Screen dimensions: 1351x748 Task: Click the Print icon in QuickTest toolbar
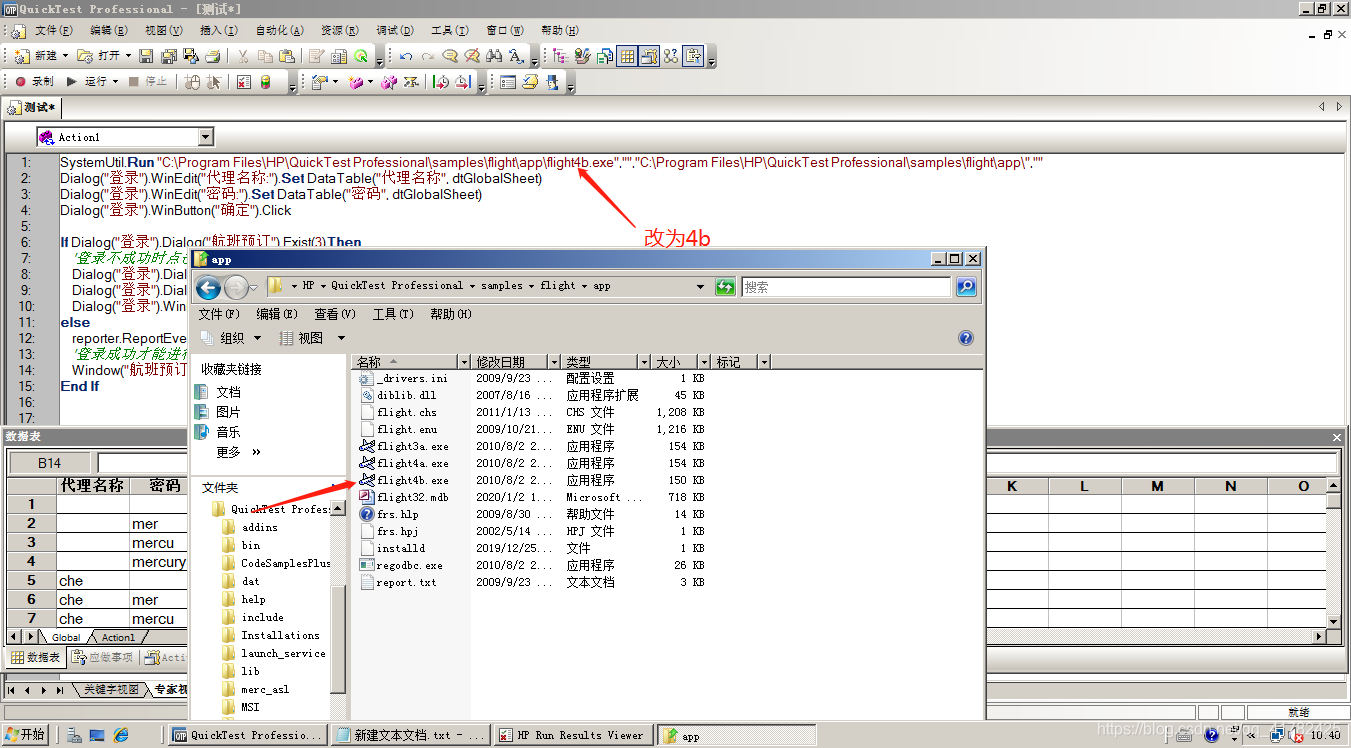click(x=213, y=56)
